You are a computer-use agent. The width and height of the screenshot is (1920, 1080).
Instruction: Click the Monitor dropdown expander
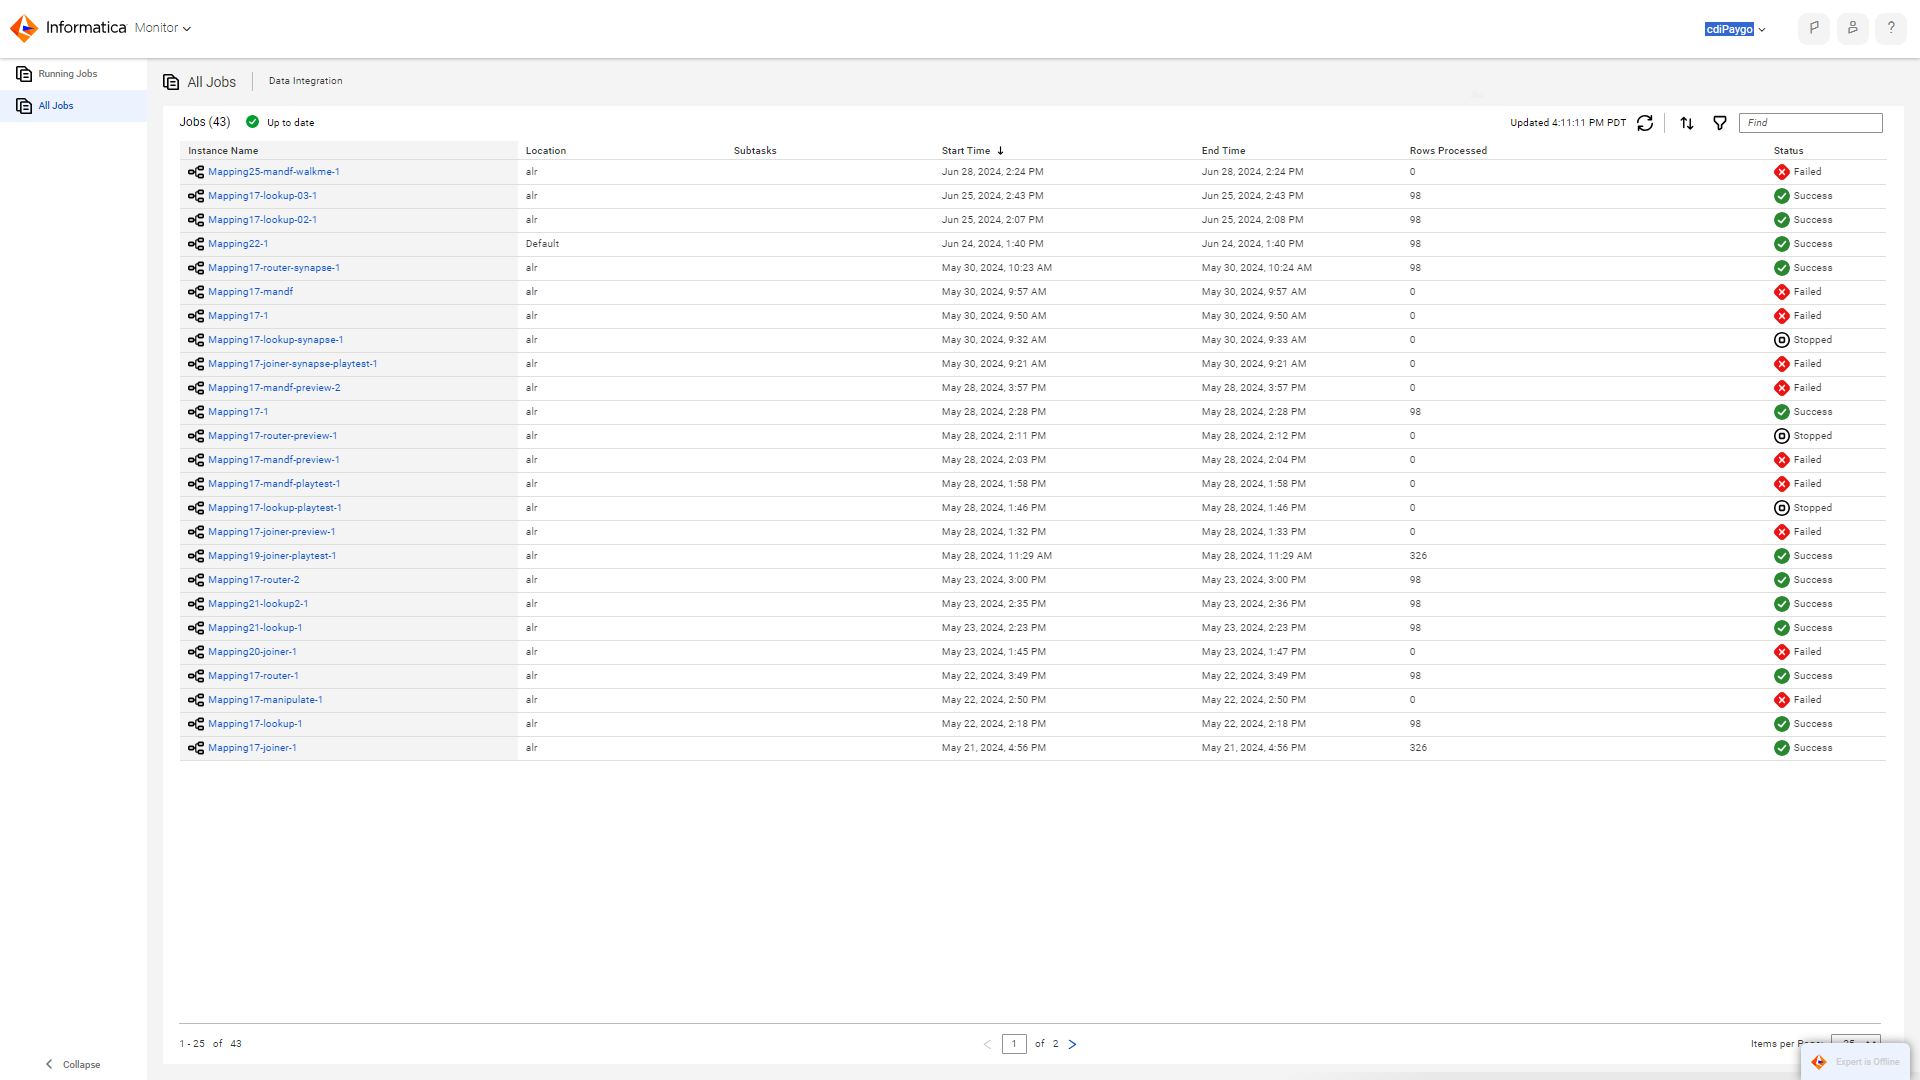187,28
